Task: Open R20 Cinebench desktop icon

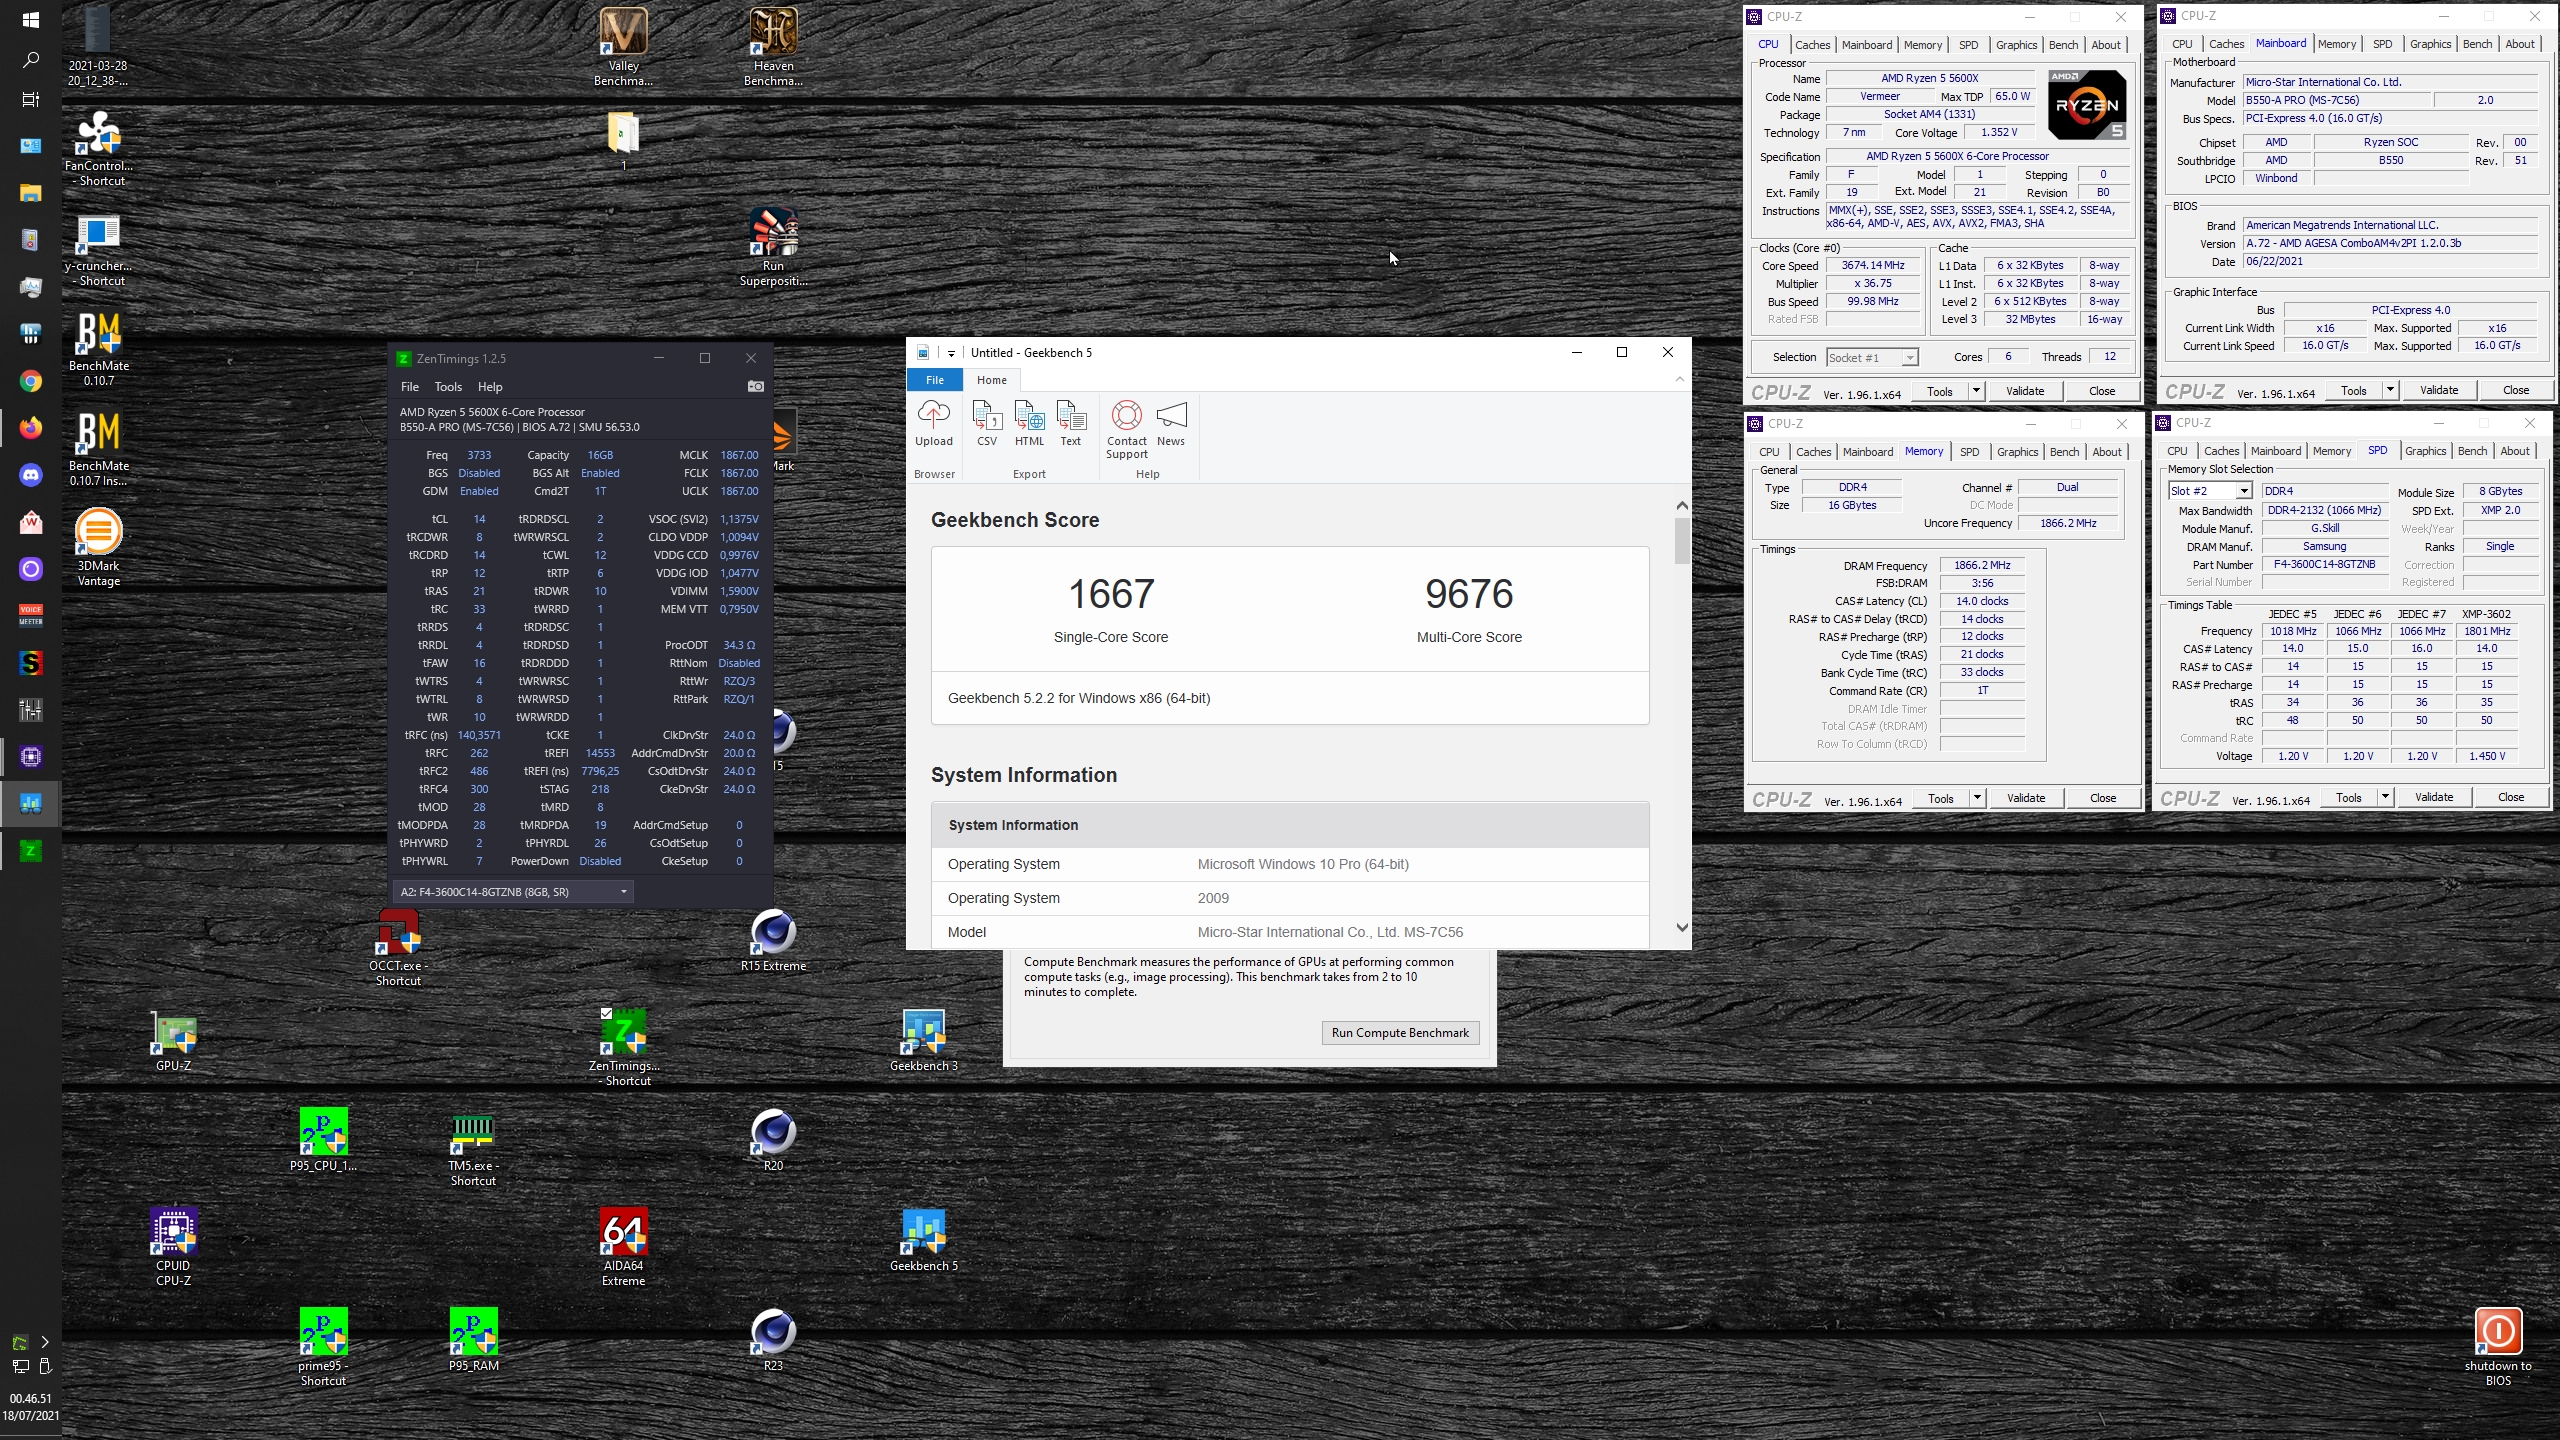Action: pyautogui.click(x=773, y=1140)
